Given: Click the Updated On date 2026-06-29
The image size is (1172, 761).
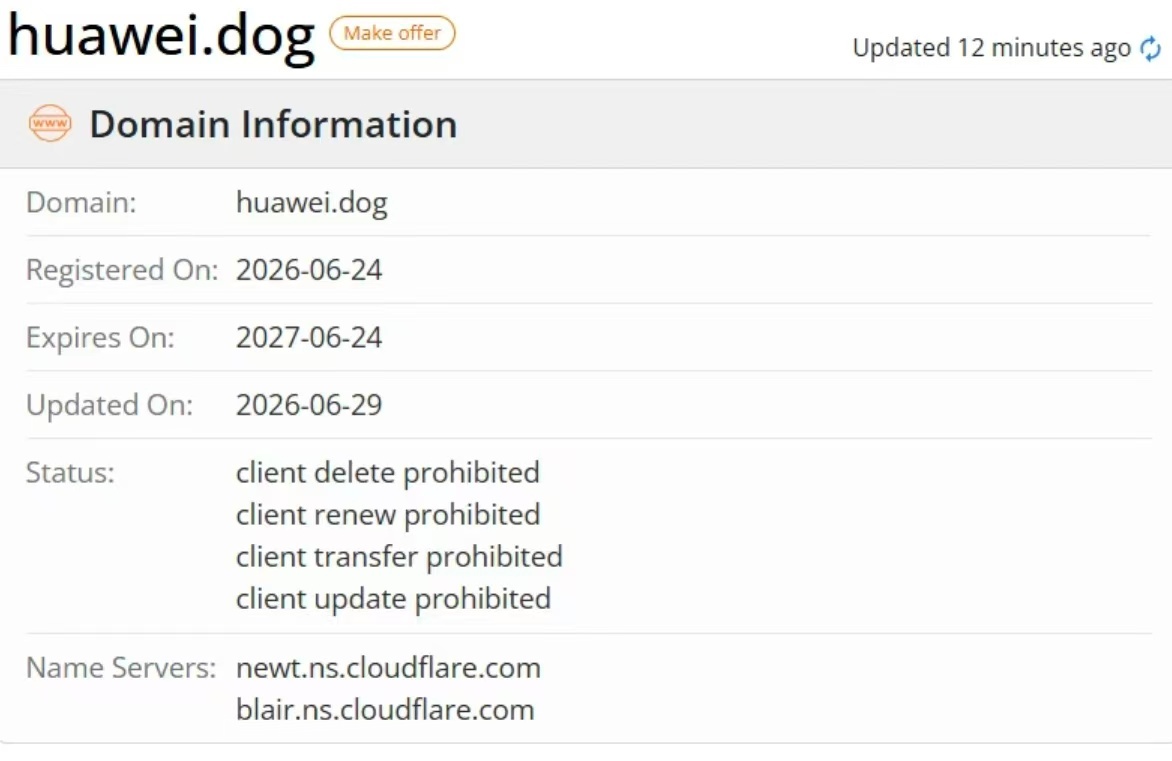Looking at the screenshot, I should (309, 405).
